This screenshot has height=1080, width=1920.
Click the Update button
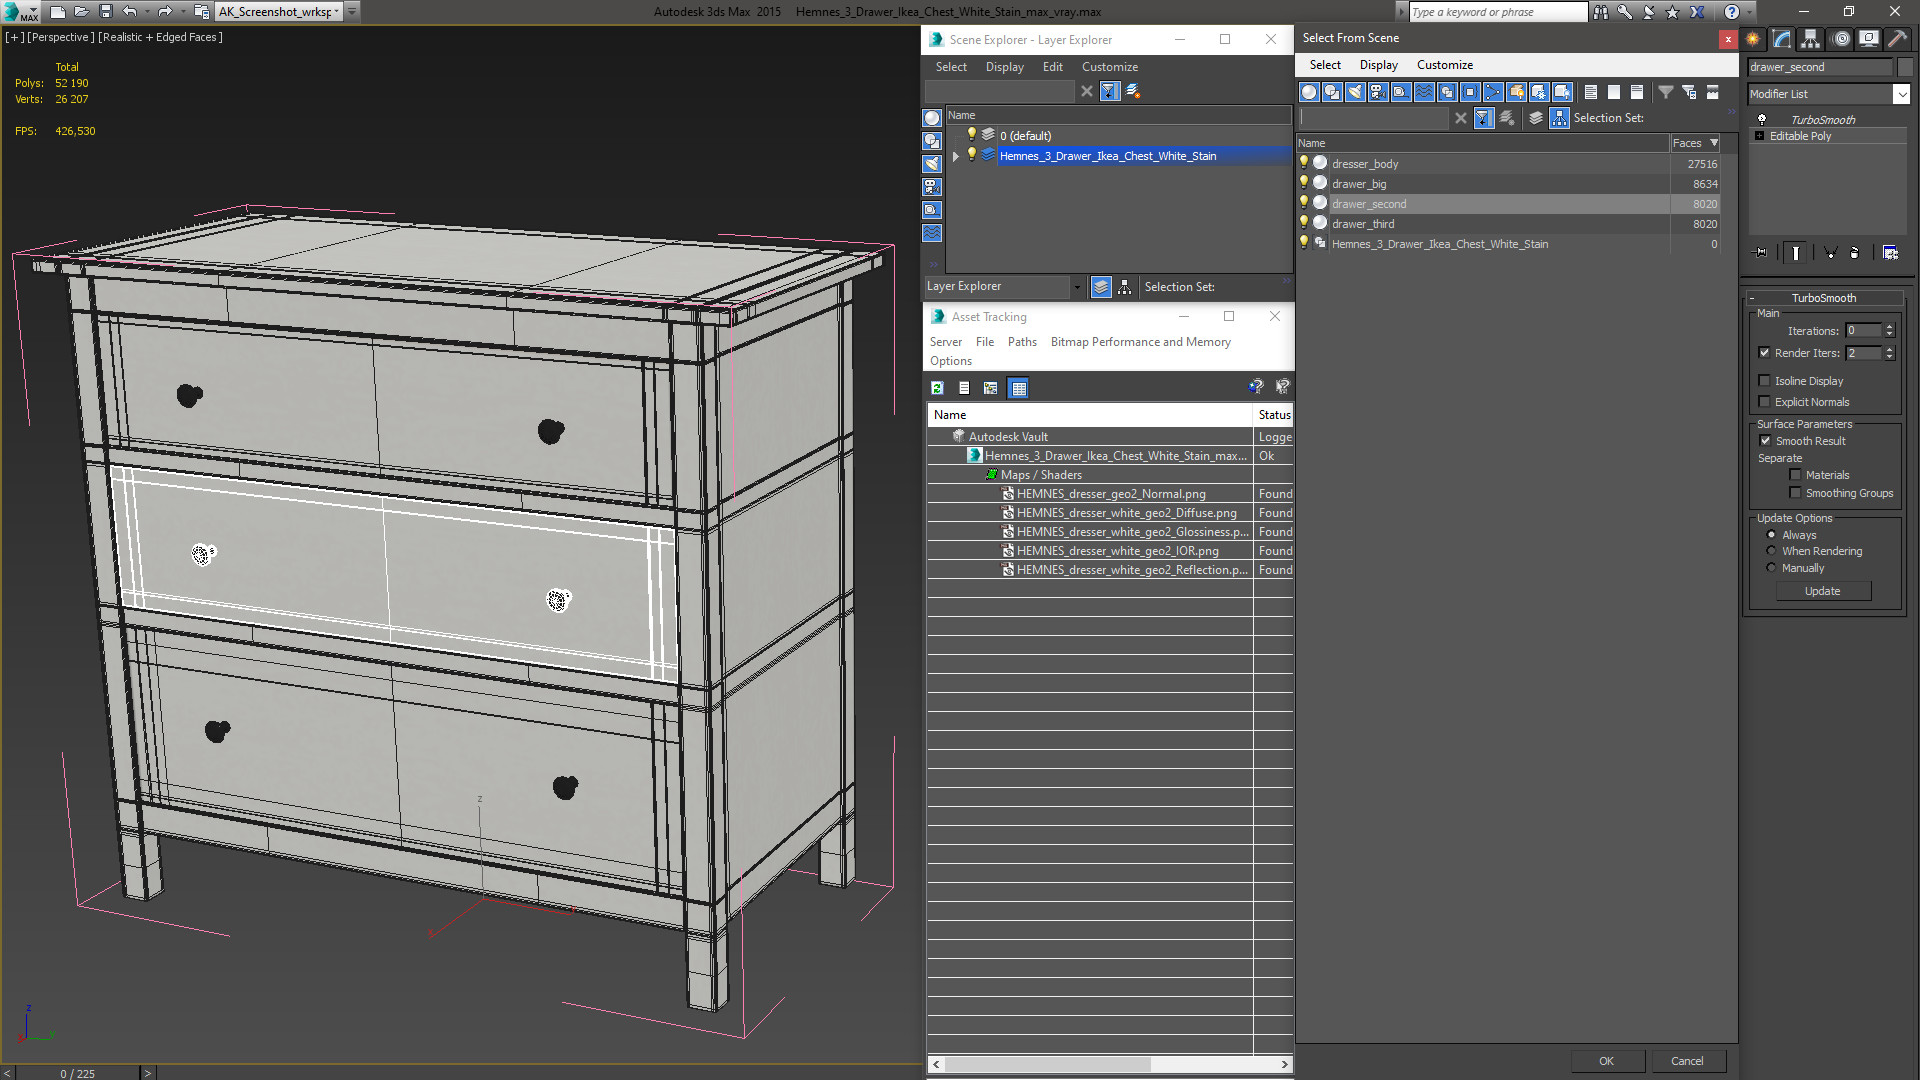1822,591
